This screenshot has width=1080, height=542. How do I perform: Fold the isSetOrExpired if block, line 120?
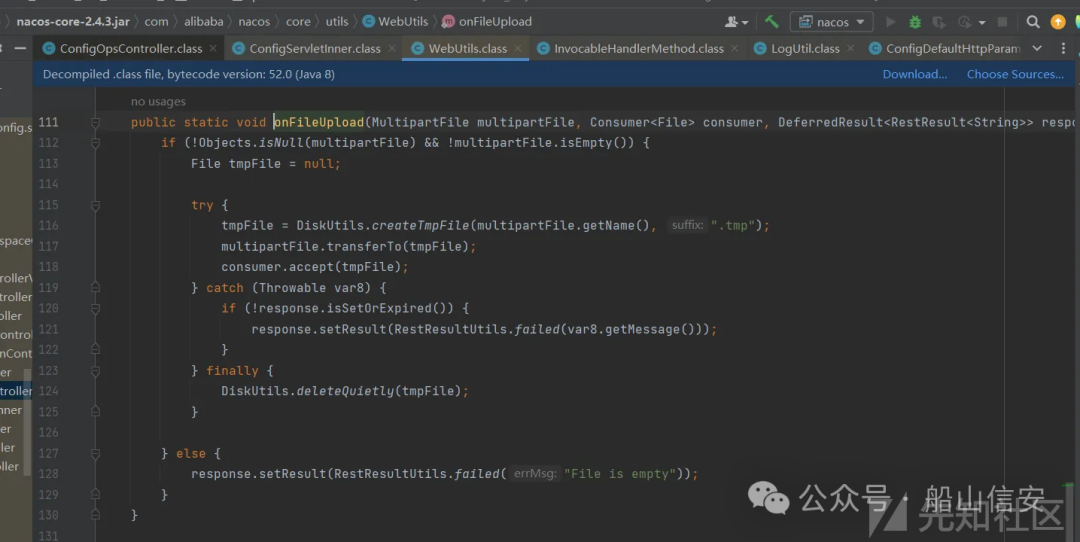[x=96, y=309]
